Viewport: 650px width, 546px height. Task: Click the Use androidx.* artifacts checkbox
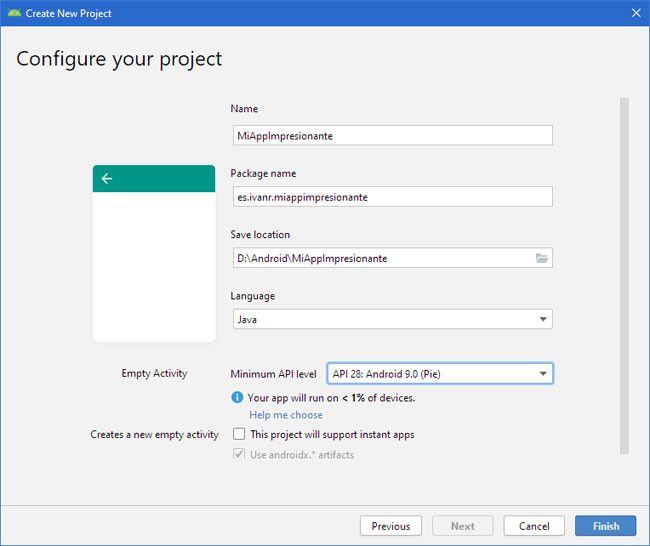[x=239, y=454]
